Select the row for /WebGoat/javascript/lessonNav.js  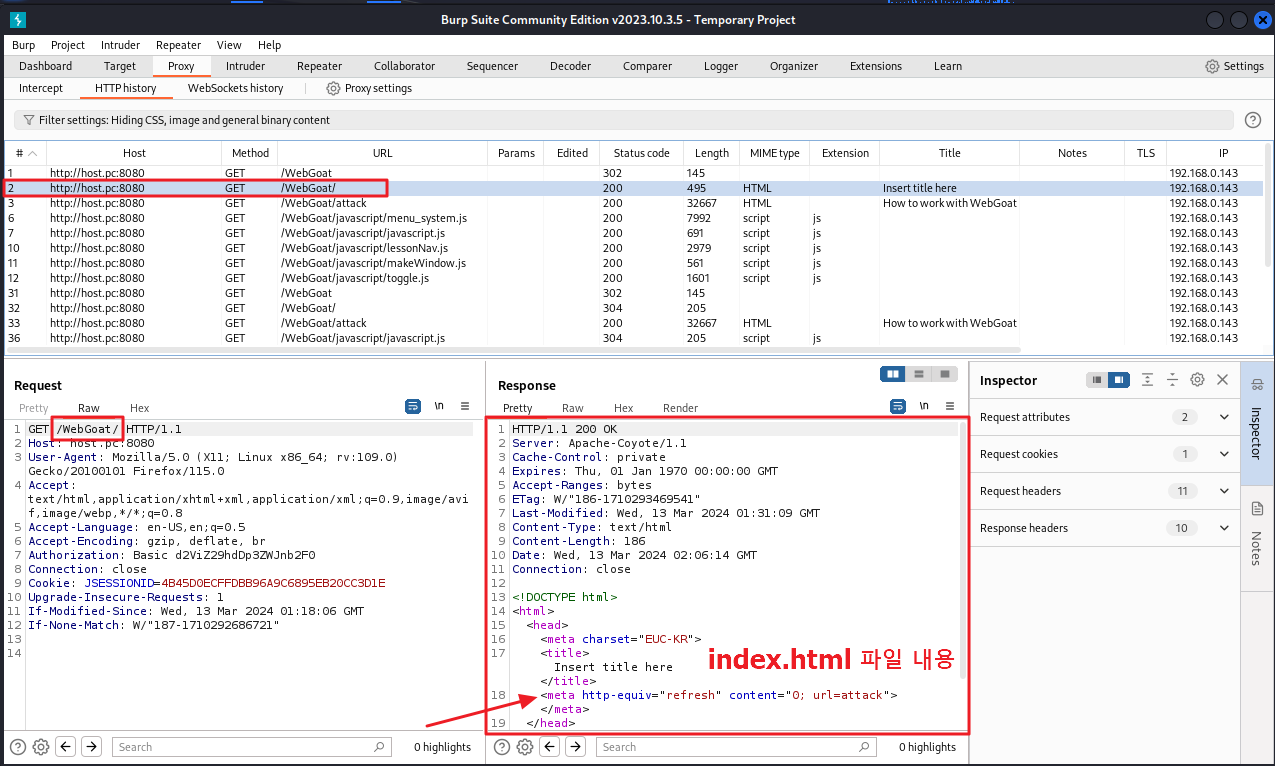[634, 248]
